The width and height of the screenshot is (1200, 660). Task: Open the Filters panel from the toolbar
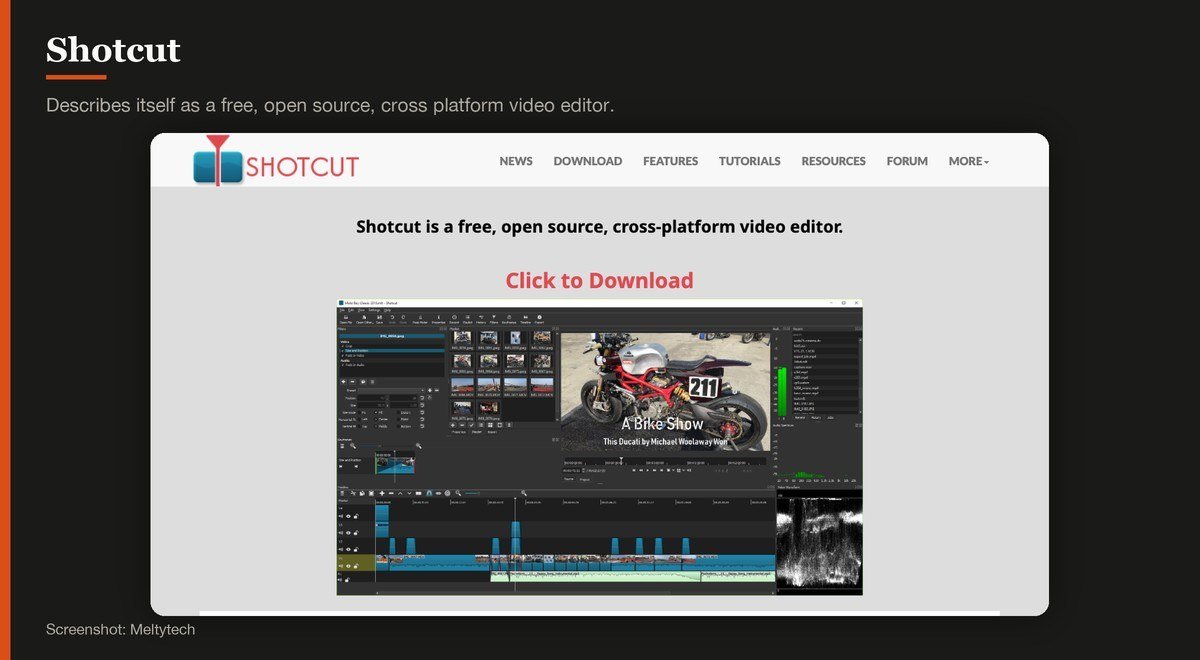point(494,320)
